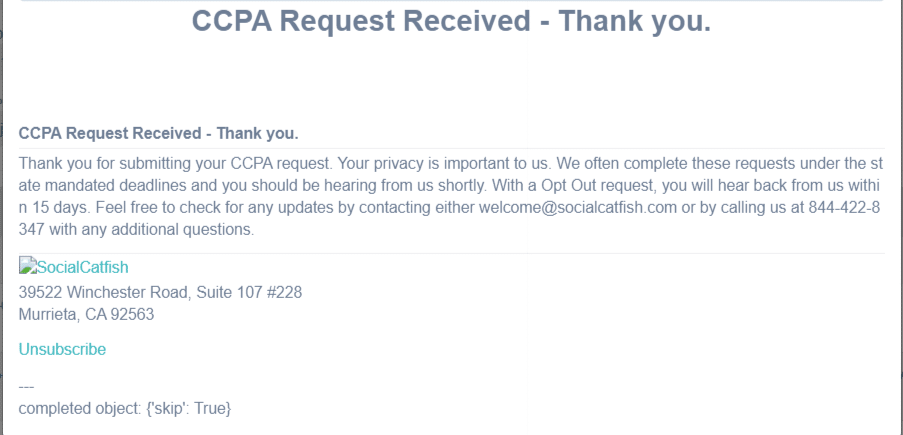Click the welcome@socialcatfish.com email address
The height and width of the screenshot is (435, 903).
point(578,208)
